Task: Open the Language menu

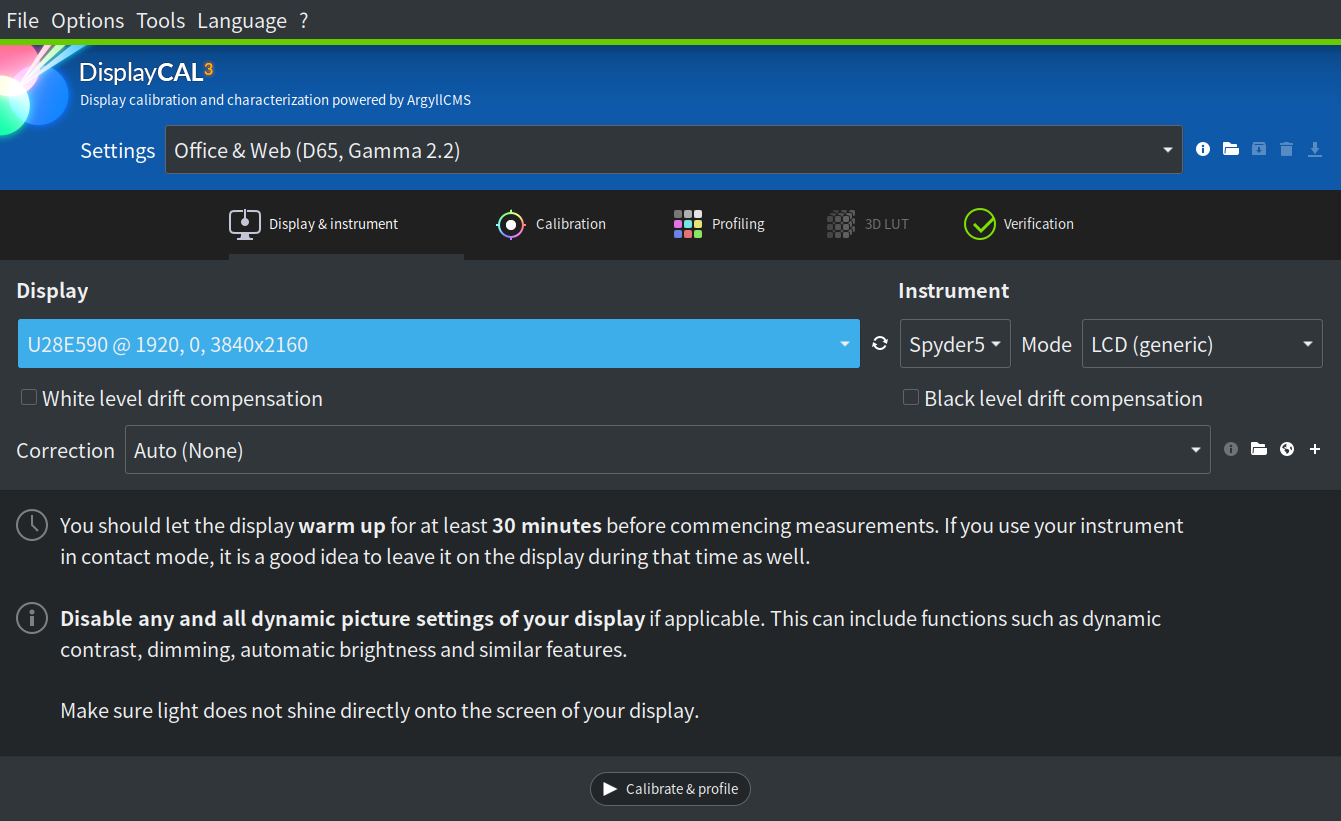Action: point(241,20)
